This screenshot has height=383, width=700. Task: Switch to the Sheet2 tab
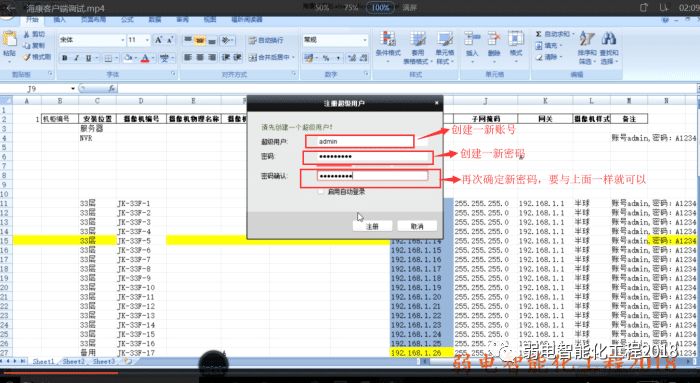(73, 361)
